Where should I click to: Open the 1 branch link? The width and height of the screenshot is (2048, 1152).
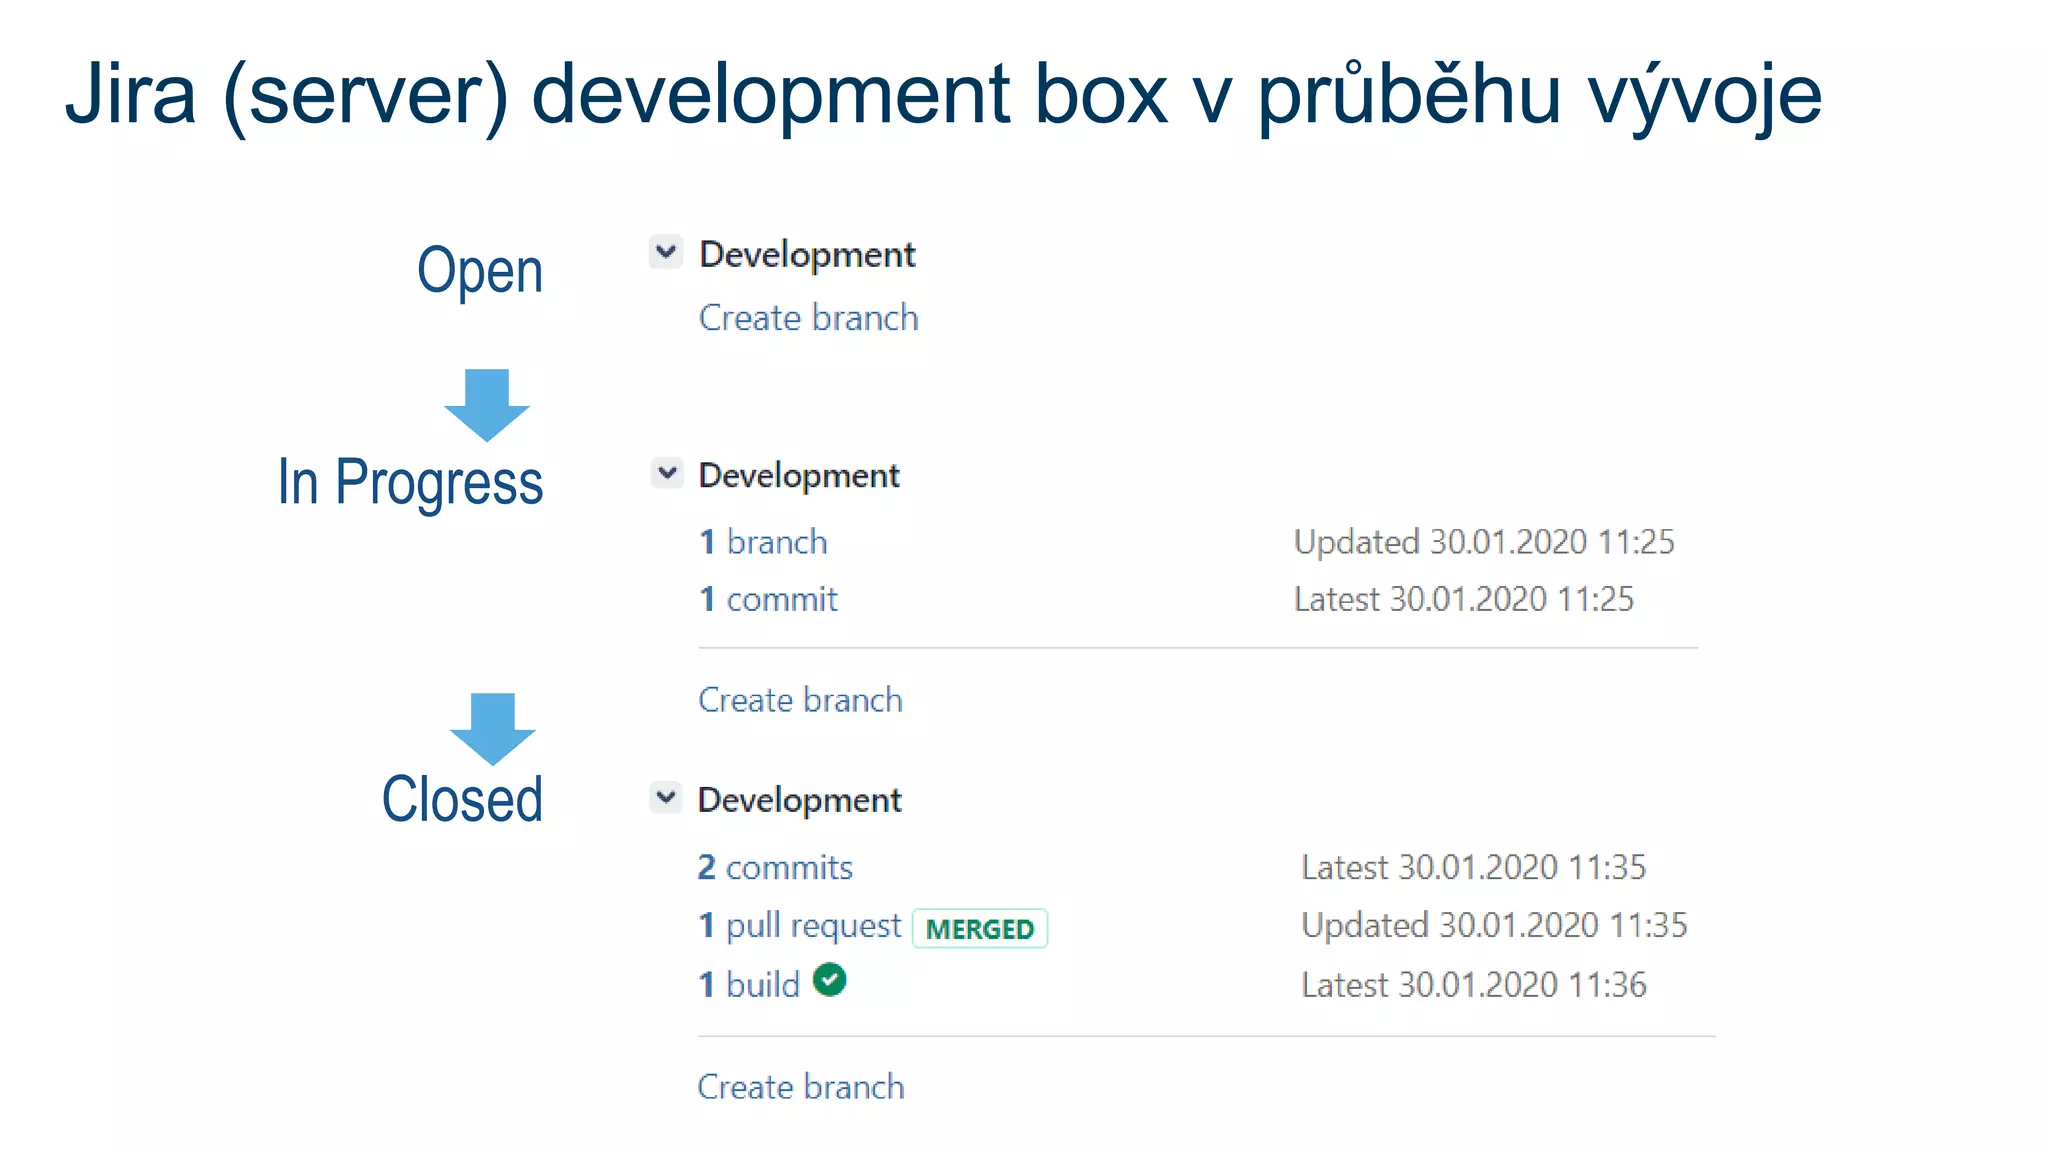(x=763, y=542)
